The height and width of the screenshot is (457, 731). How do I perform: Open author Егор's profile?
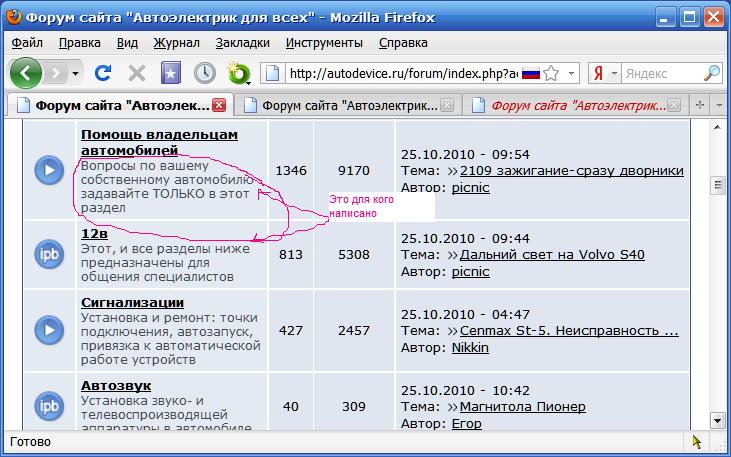coord(467,423)
